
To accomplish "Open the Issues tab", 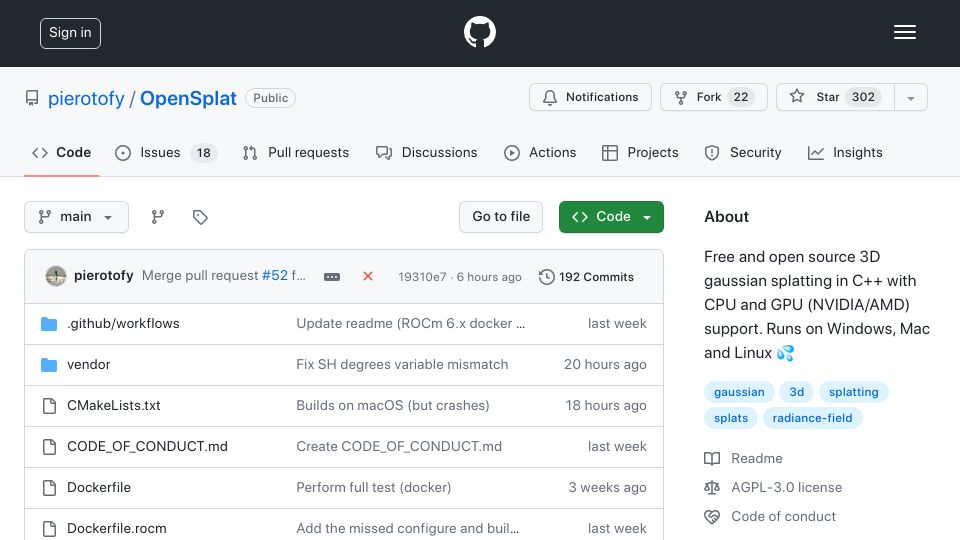I will 165,152.
